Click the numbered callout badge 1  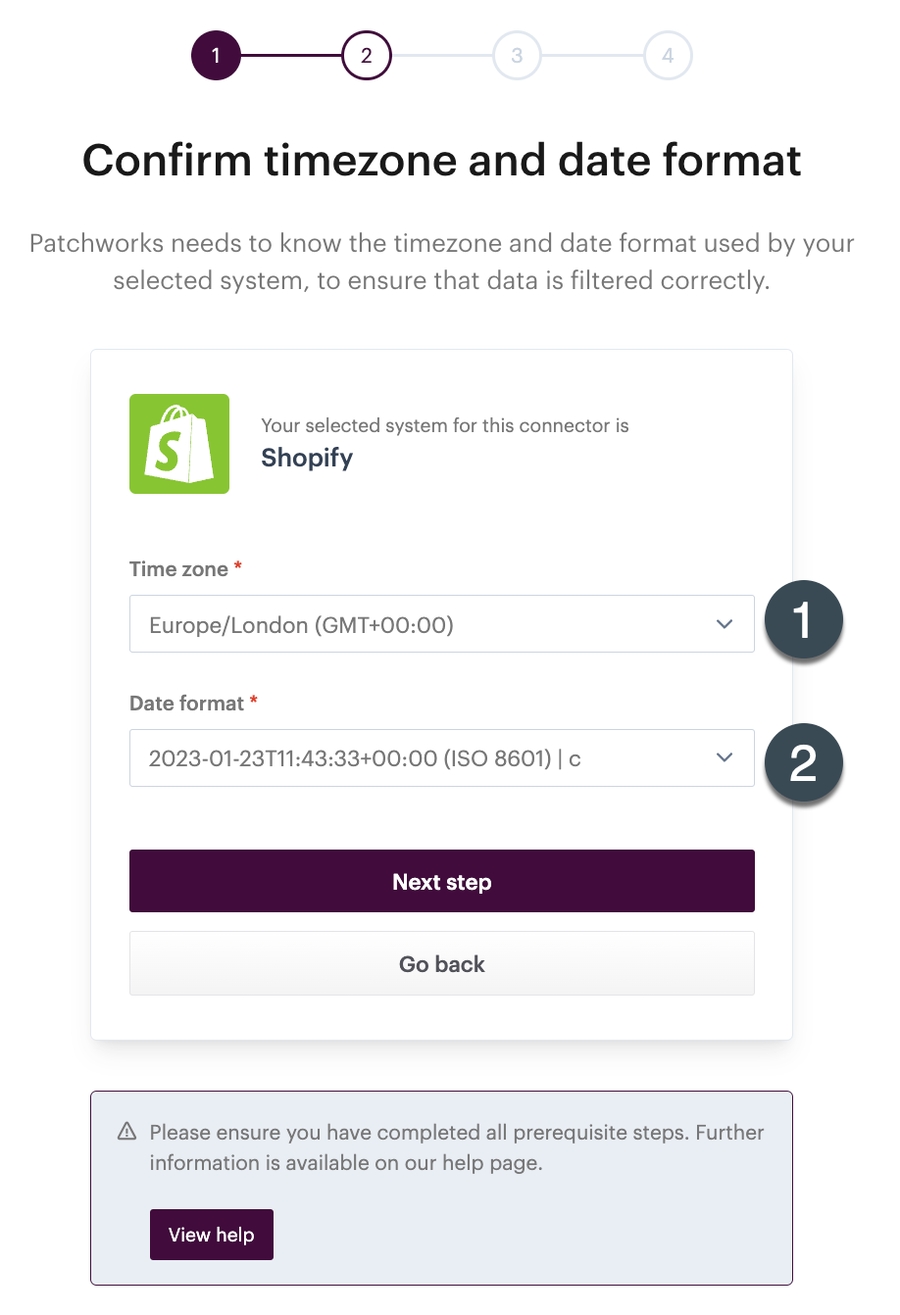tap(803, 622)
